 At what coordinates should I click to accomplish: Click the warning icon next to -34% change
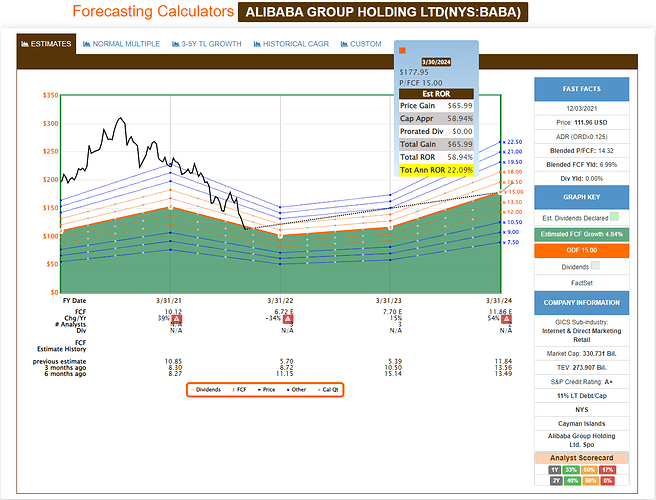[288, 319]
